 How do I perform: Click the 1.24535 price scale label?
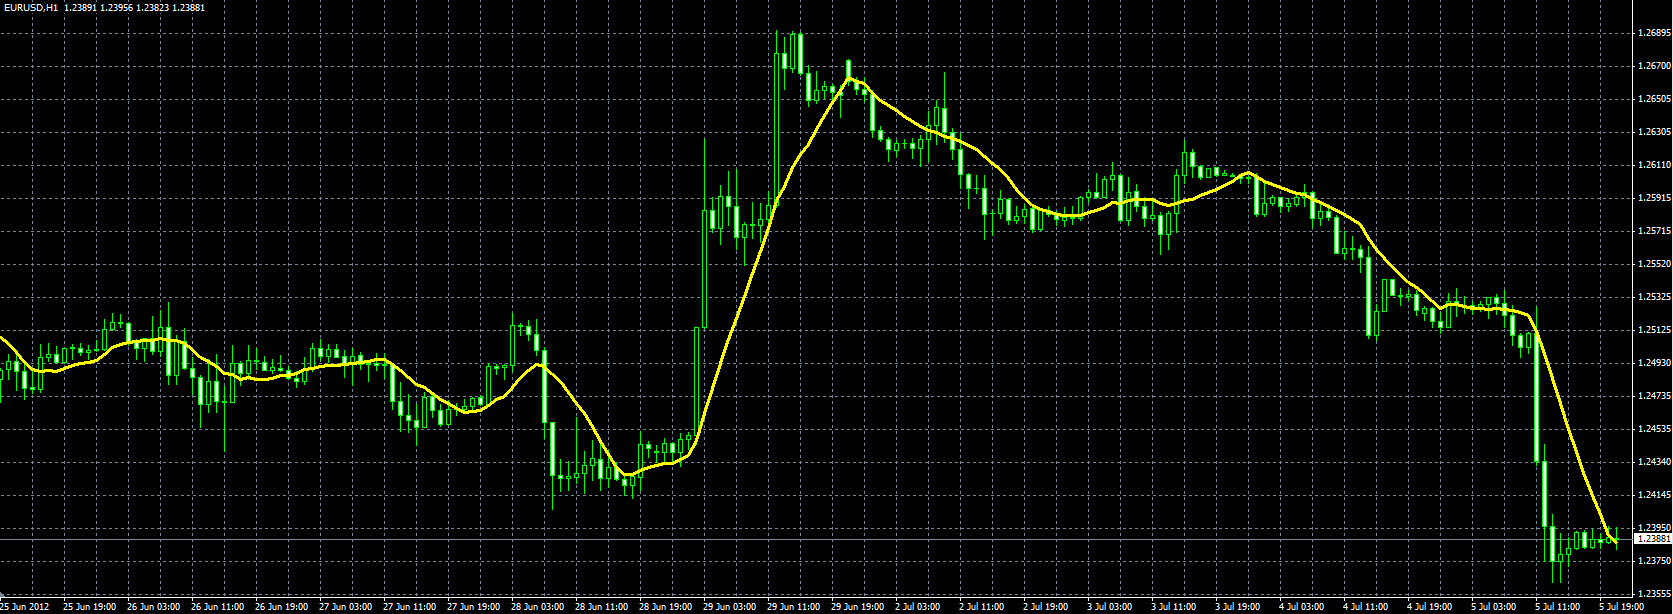coord(1654,429)
